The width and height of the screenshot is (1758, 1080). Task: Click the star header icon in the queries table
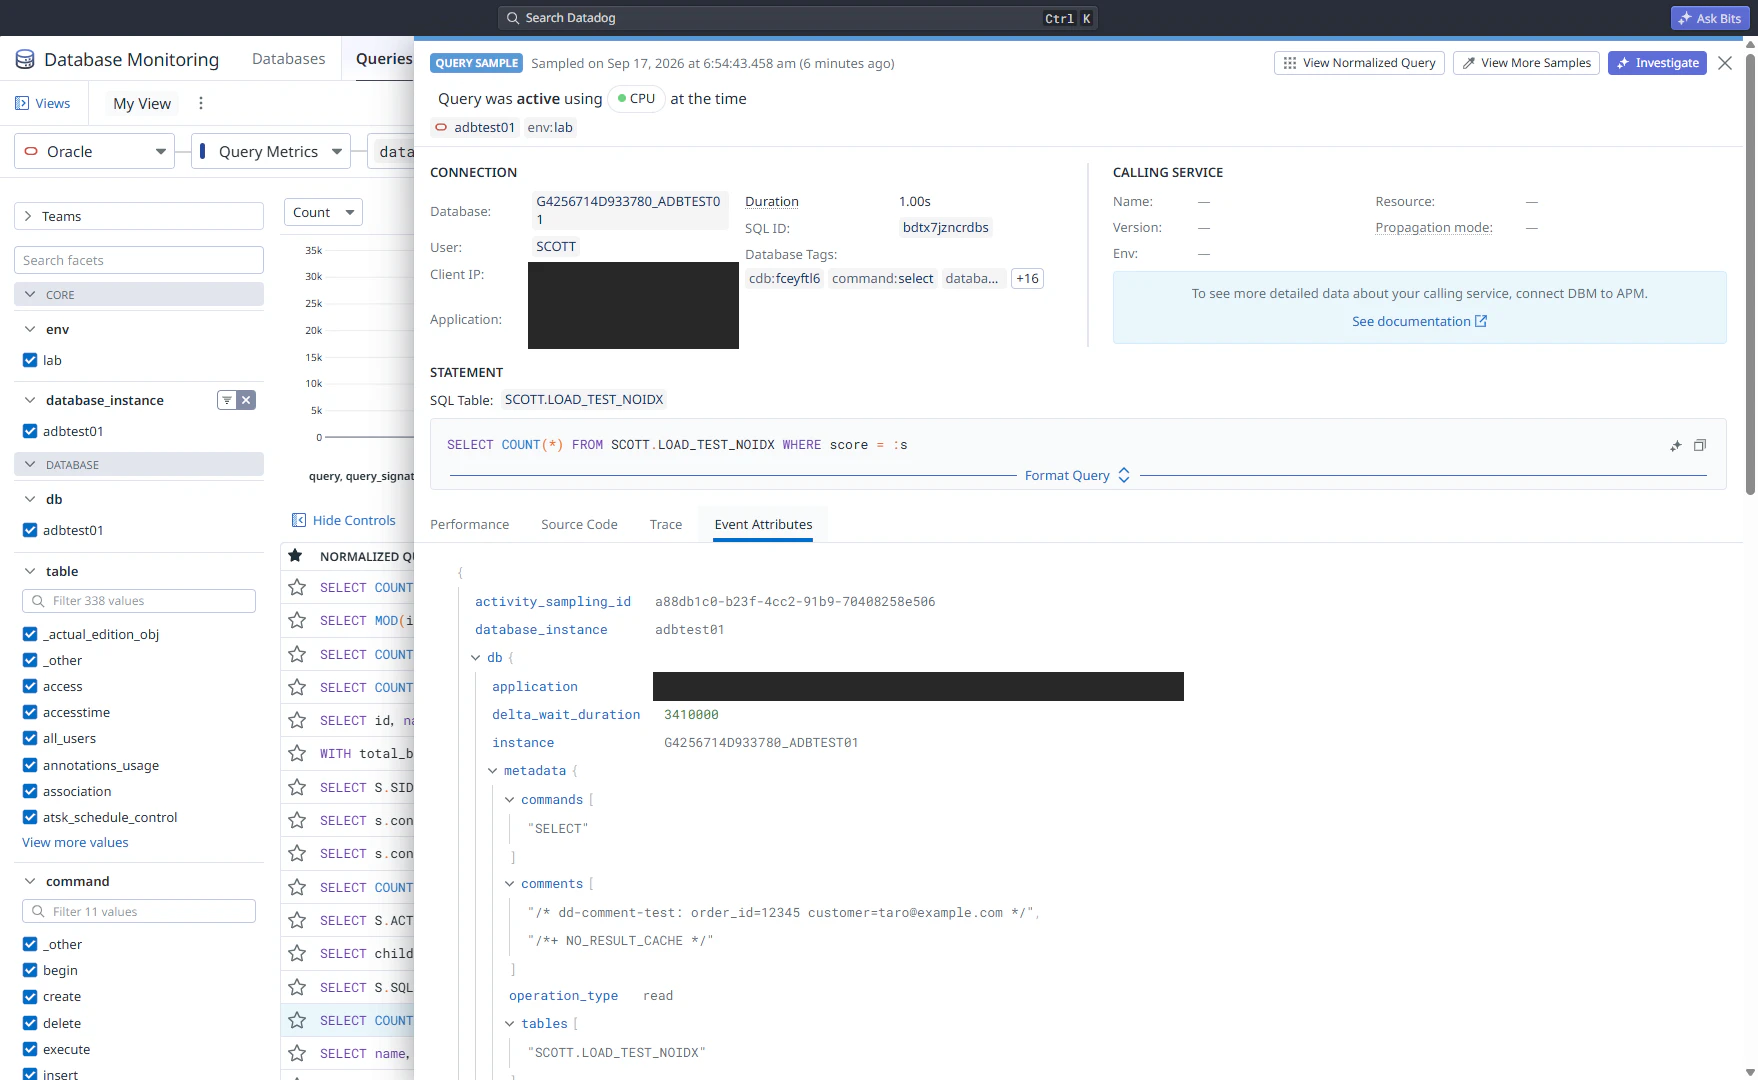tap(296, 556)
